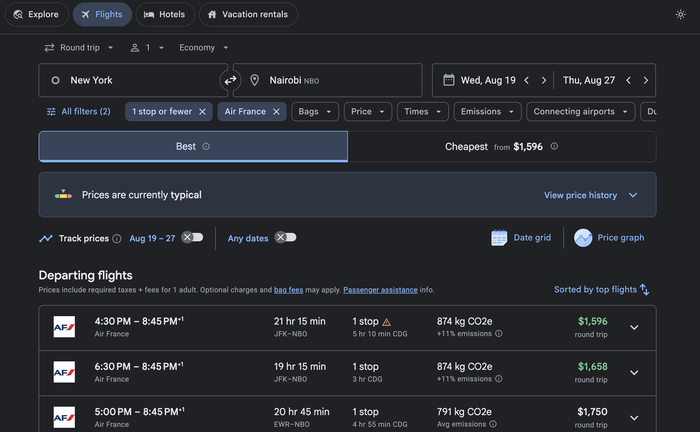Viewport: 700px width, 432px height.
Task: Click Avg emissions info icon on $1,750 flight
Action: [x=493, y=424]
